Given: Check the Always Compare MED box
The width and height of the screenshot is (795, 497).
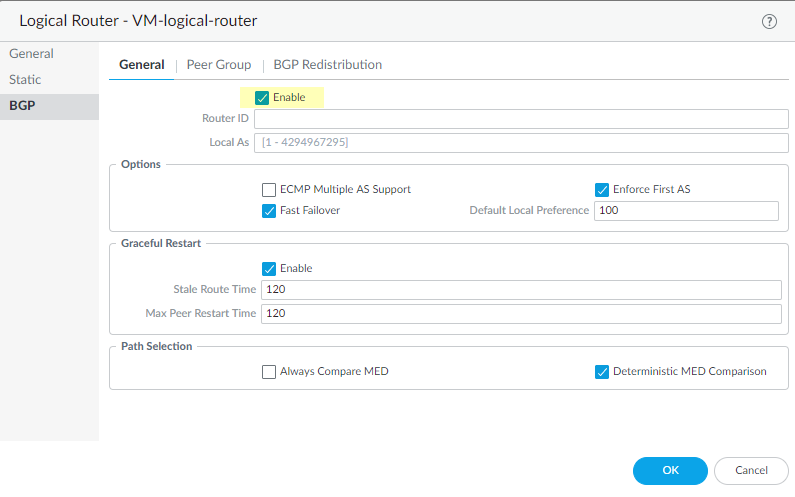Looking at the screenshot, I should 269,372.
